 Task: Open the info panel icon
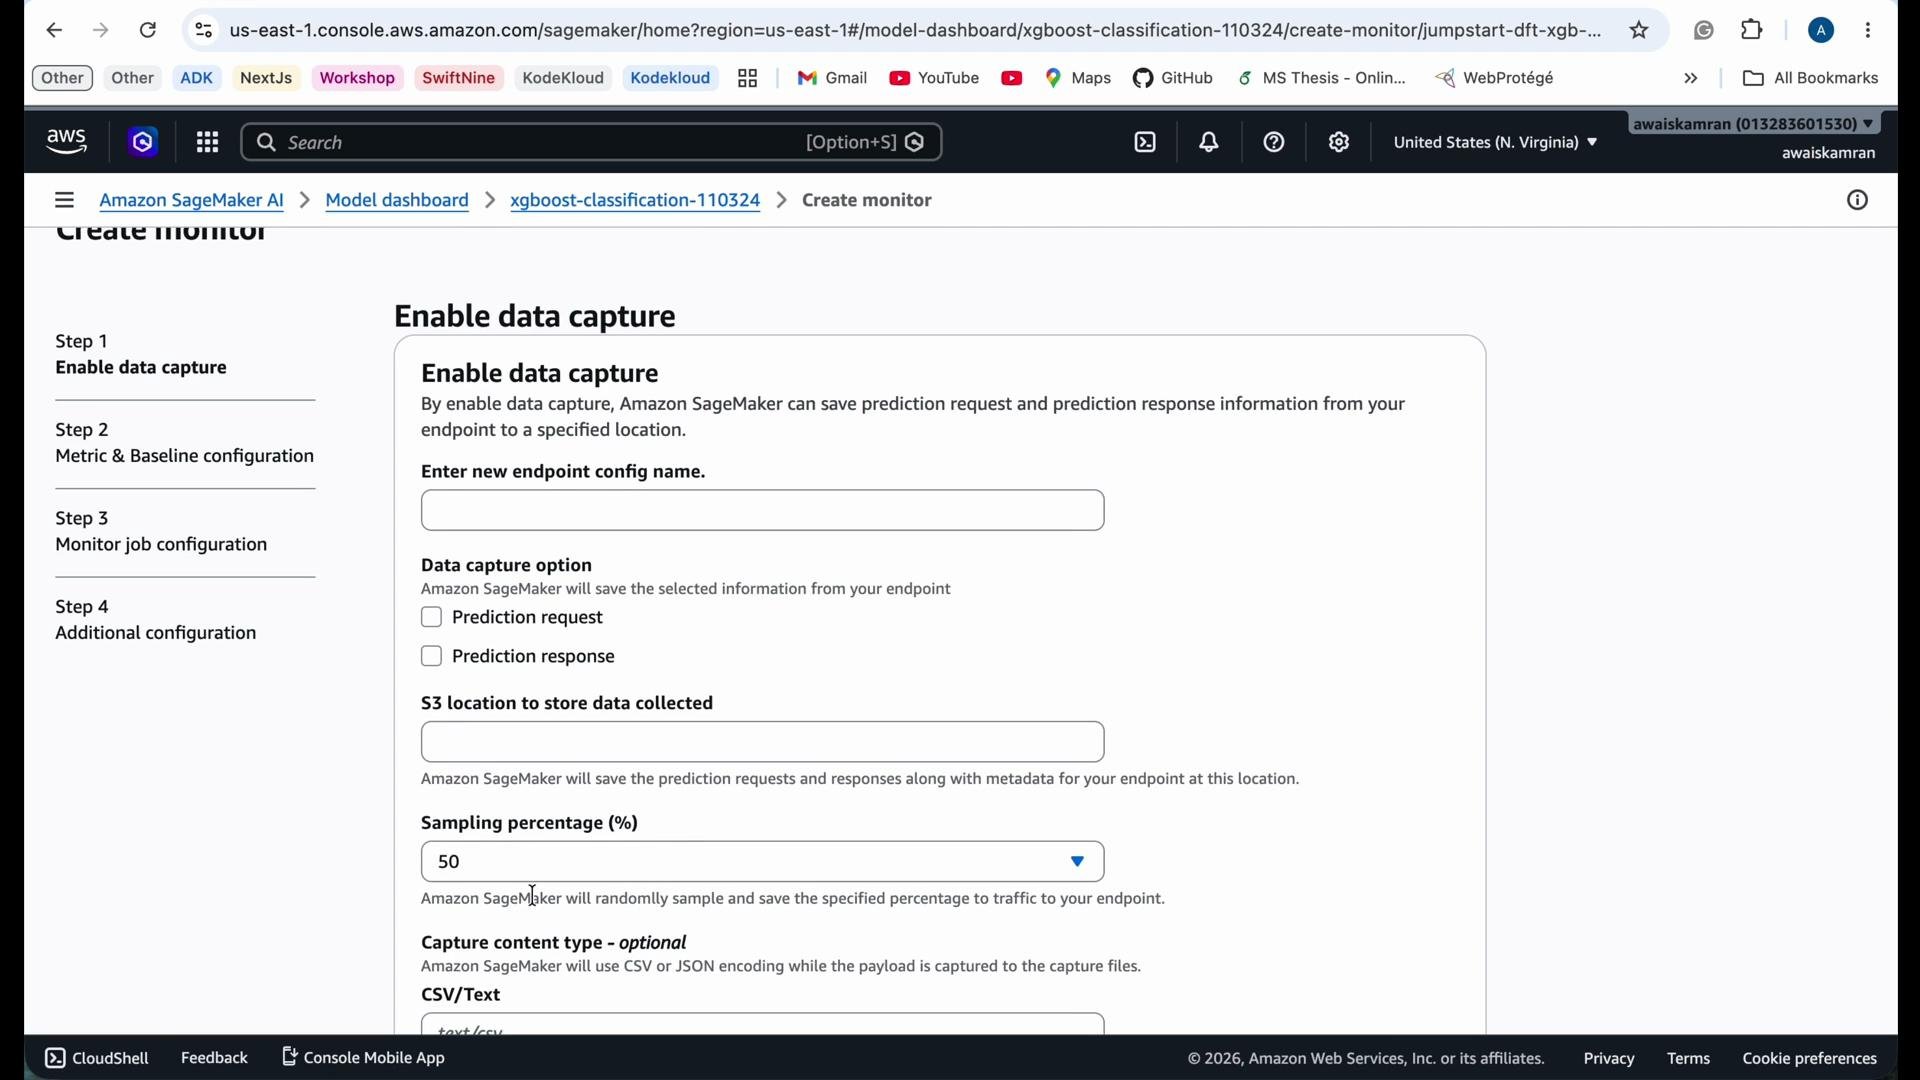(1858, 201)
